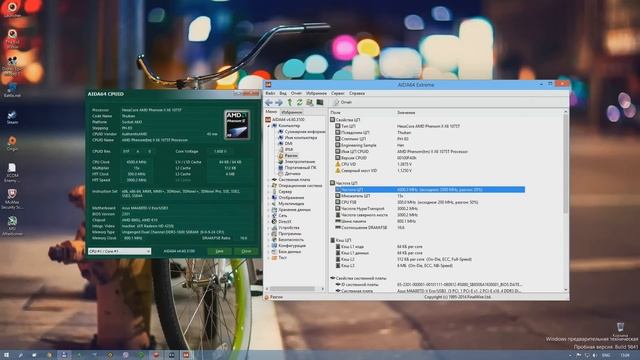Click the Back arrow in AIDA64 toolbar
The width and height of the screenshot is (640, 360).
pos(269,102)
